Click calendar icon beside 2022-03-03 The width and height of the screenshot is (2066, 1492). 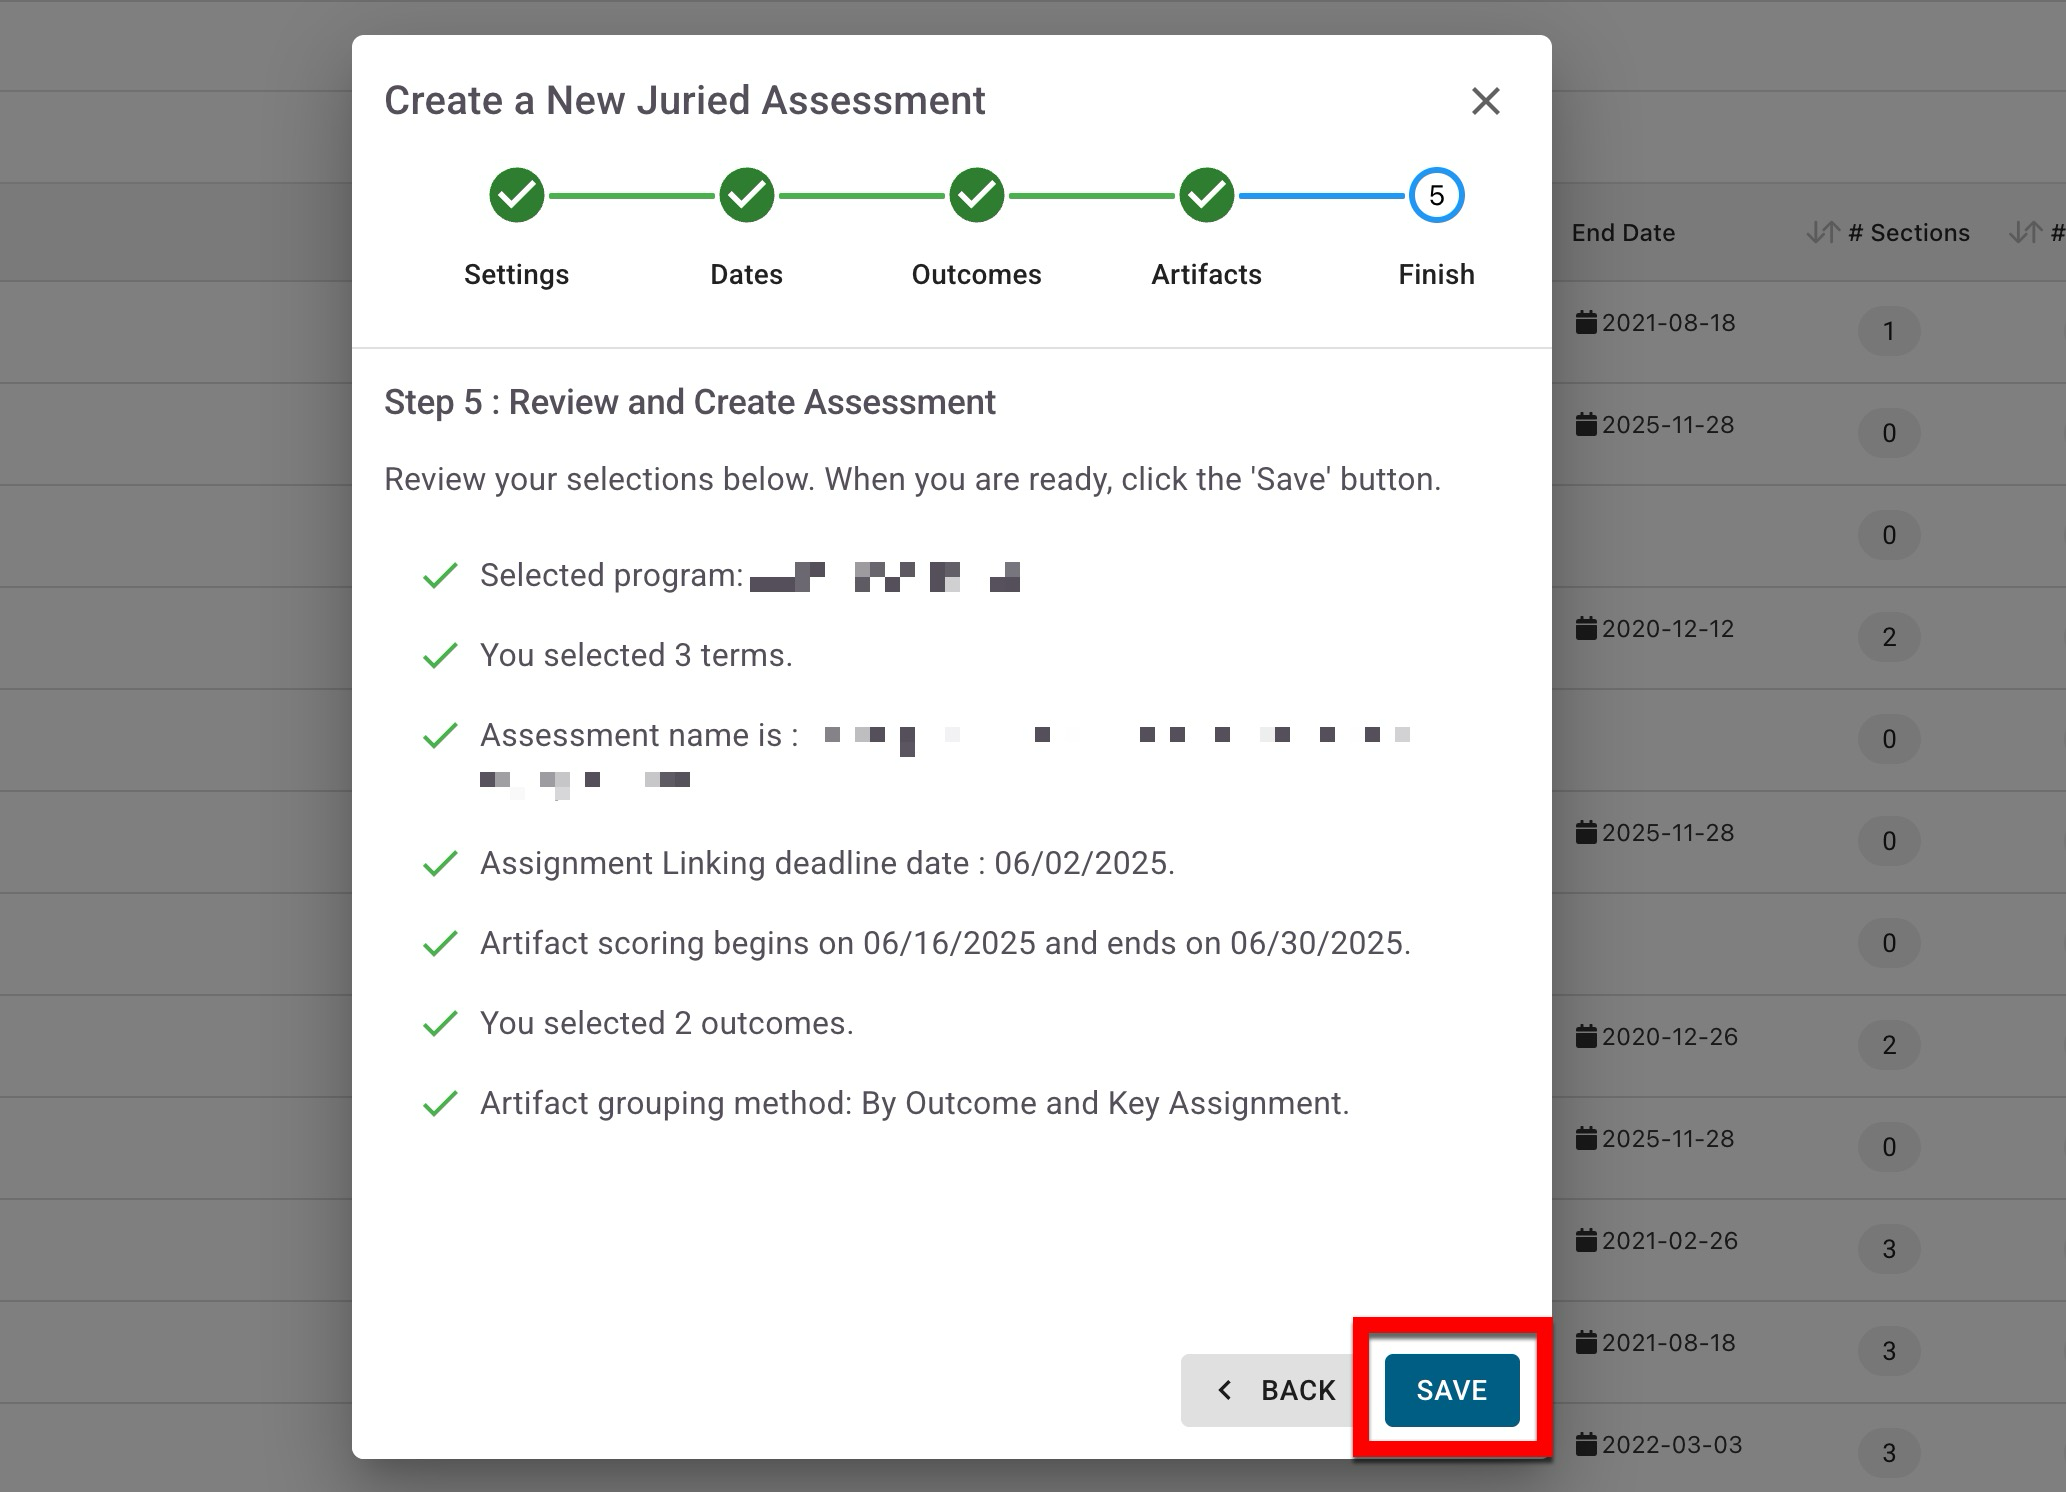click(x=1585, y=1444)
